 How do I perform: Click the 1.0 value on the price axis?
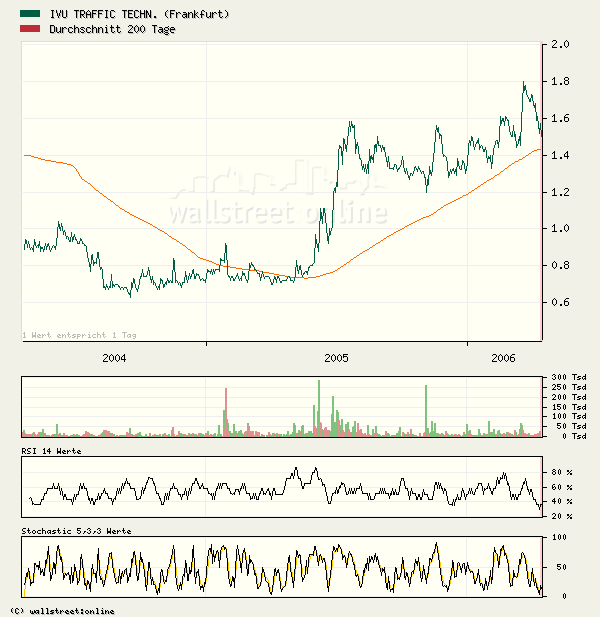(x=559, y=229)
